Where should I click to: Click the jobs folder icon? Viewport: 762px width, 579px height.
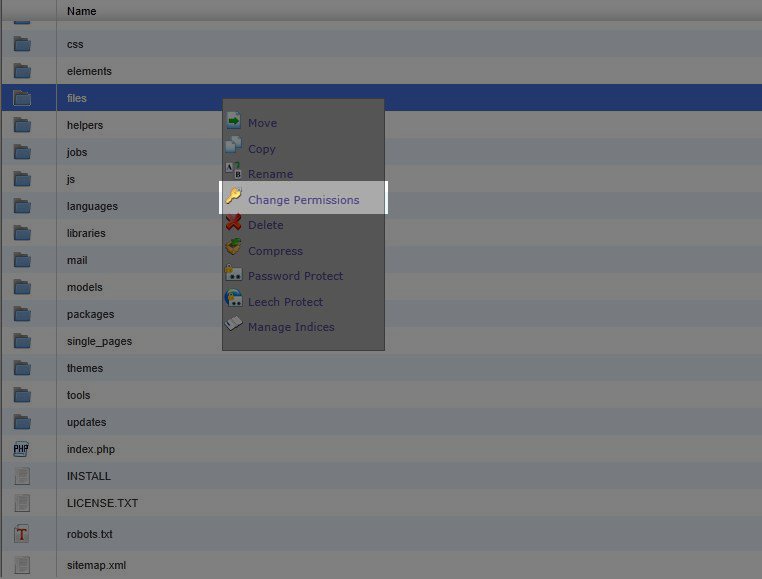click(22, 152)
